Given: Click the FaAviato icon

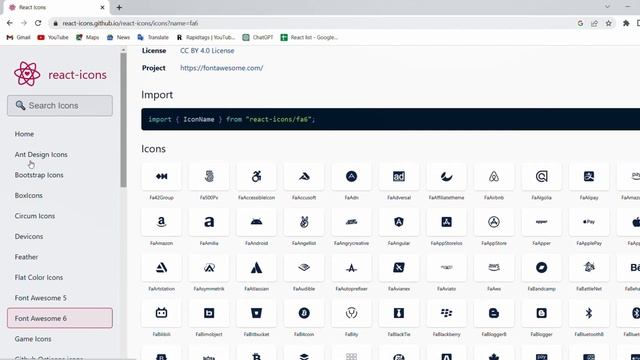Looking at the screenshot, I should pyautogui.click(x=447, y=268).
